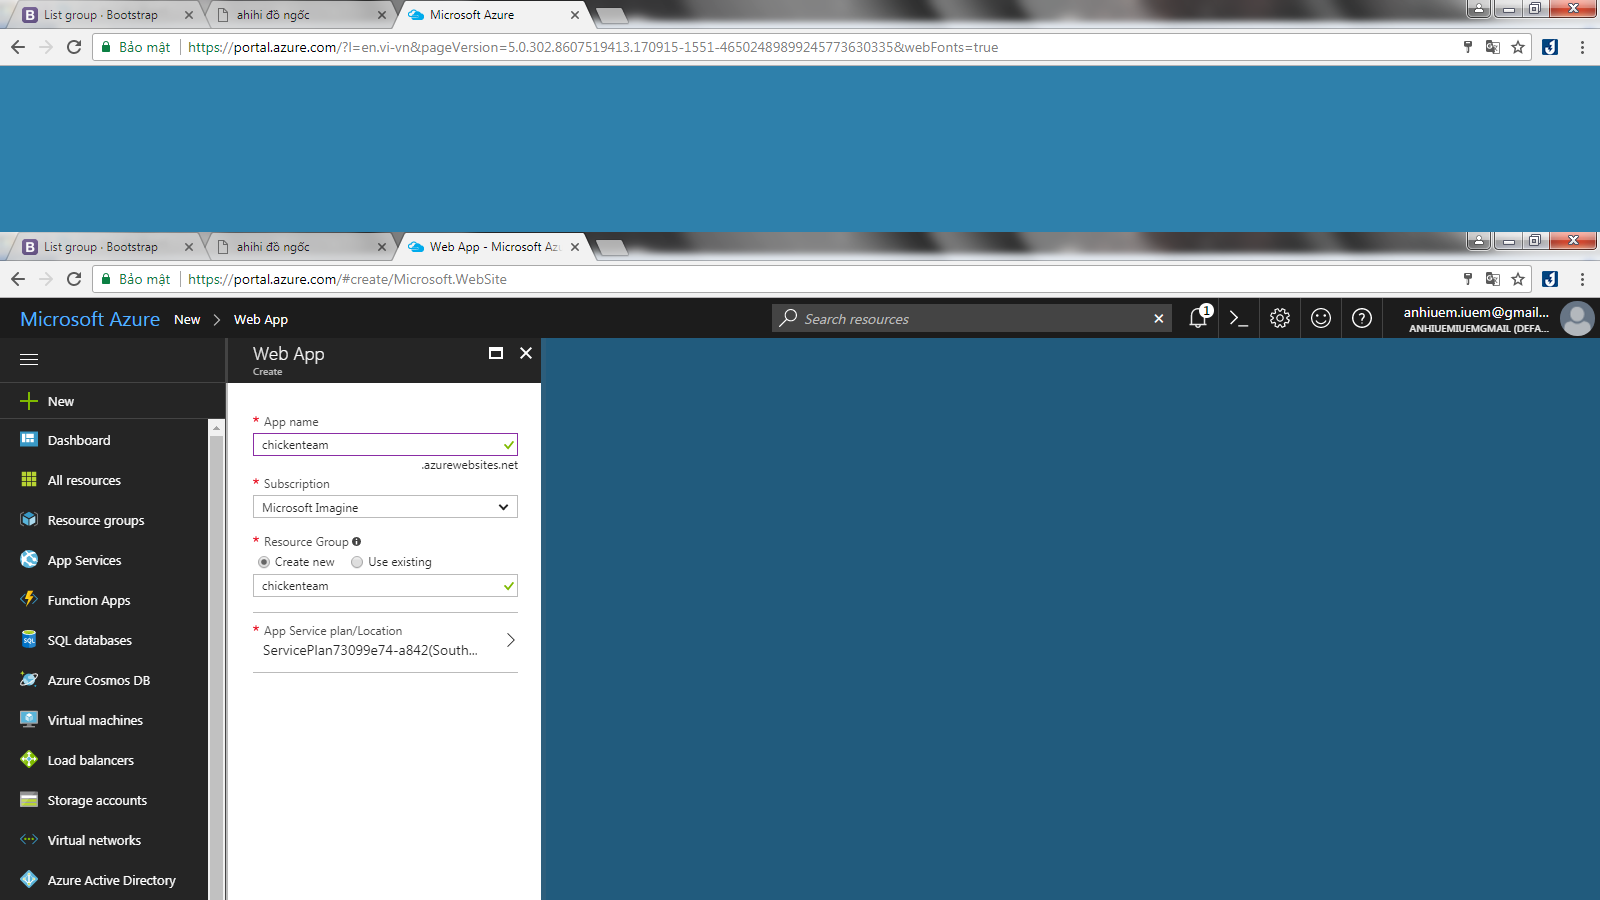
Task: Open the Subscription dropdown
Action: click(x=385, y=507)
